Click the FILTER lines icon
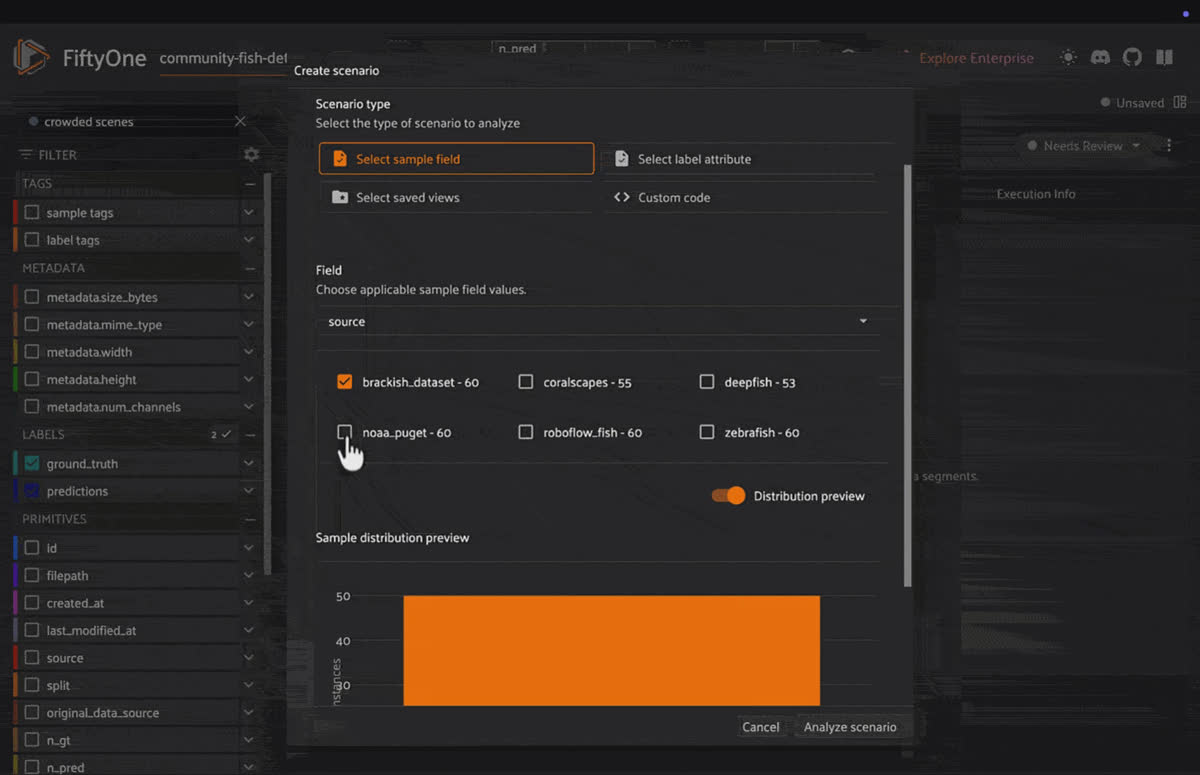Viewport: 1200px width, 775px height. click(x=26, y=155)
